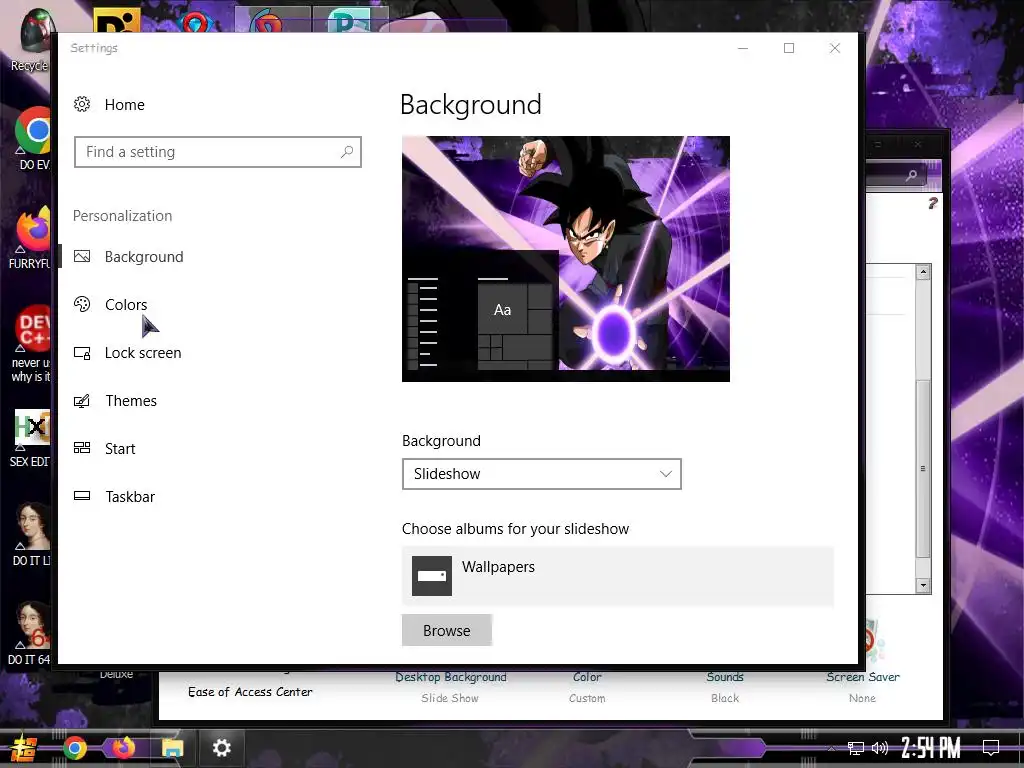Viewport: 1024px width, 768px height.
Task: Launch Firefox from the taskbar
Action: (123, 748)
